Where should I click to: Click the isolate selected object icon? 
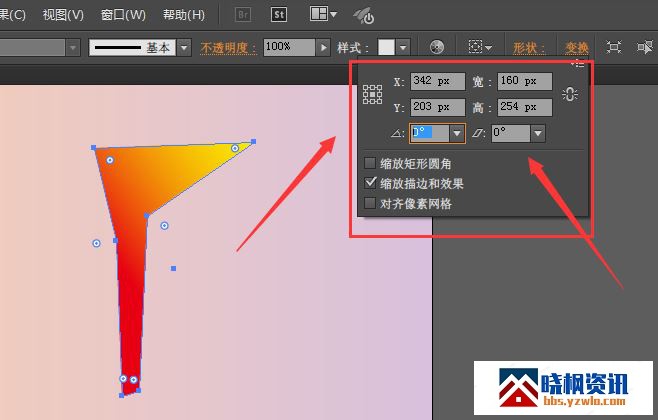(x=614, y=47)
